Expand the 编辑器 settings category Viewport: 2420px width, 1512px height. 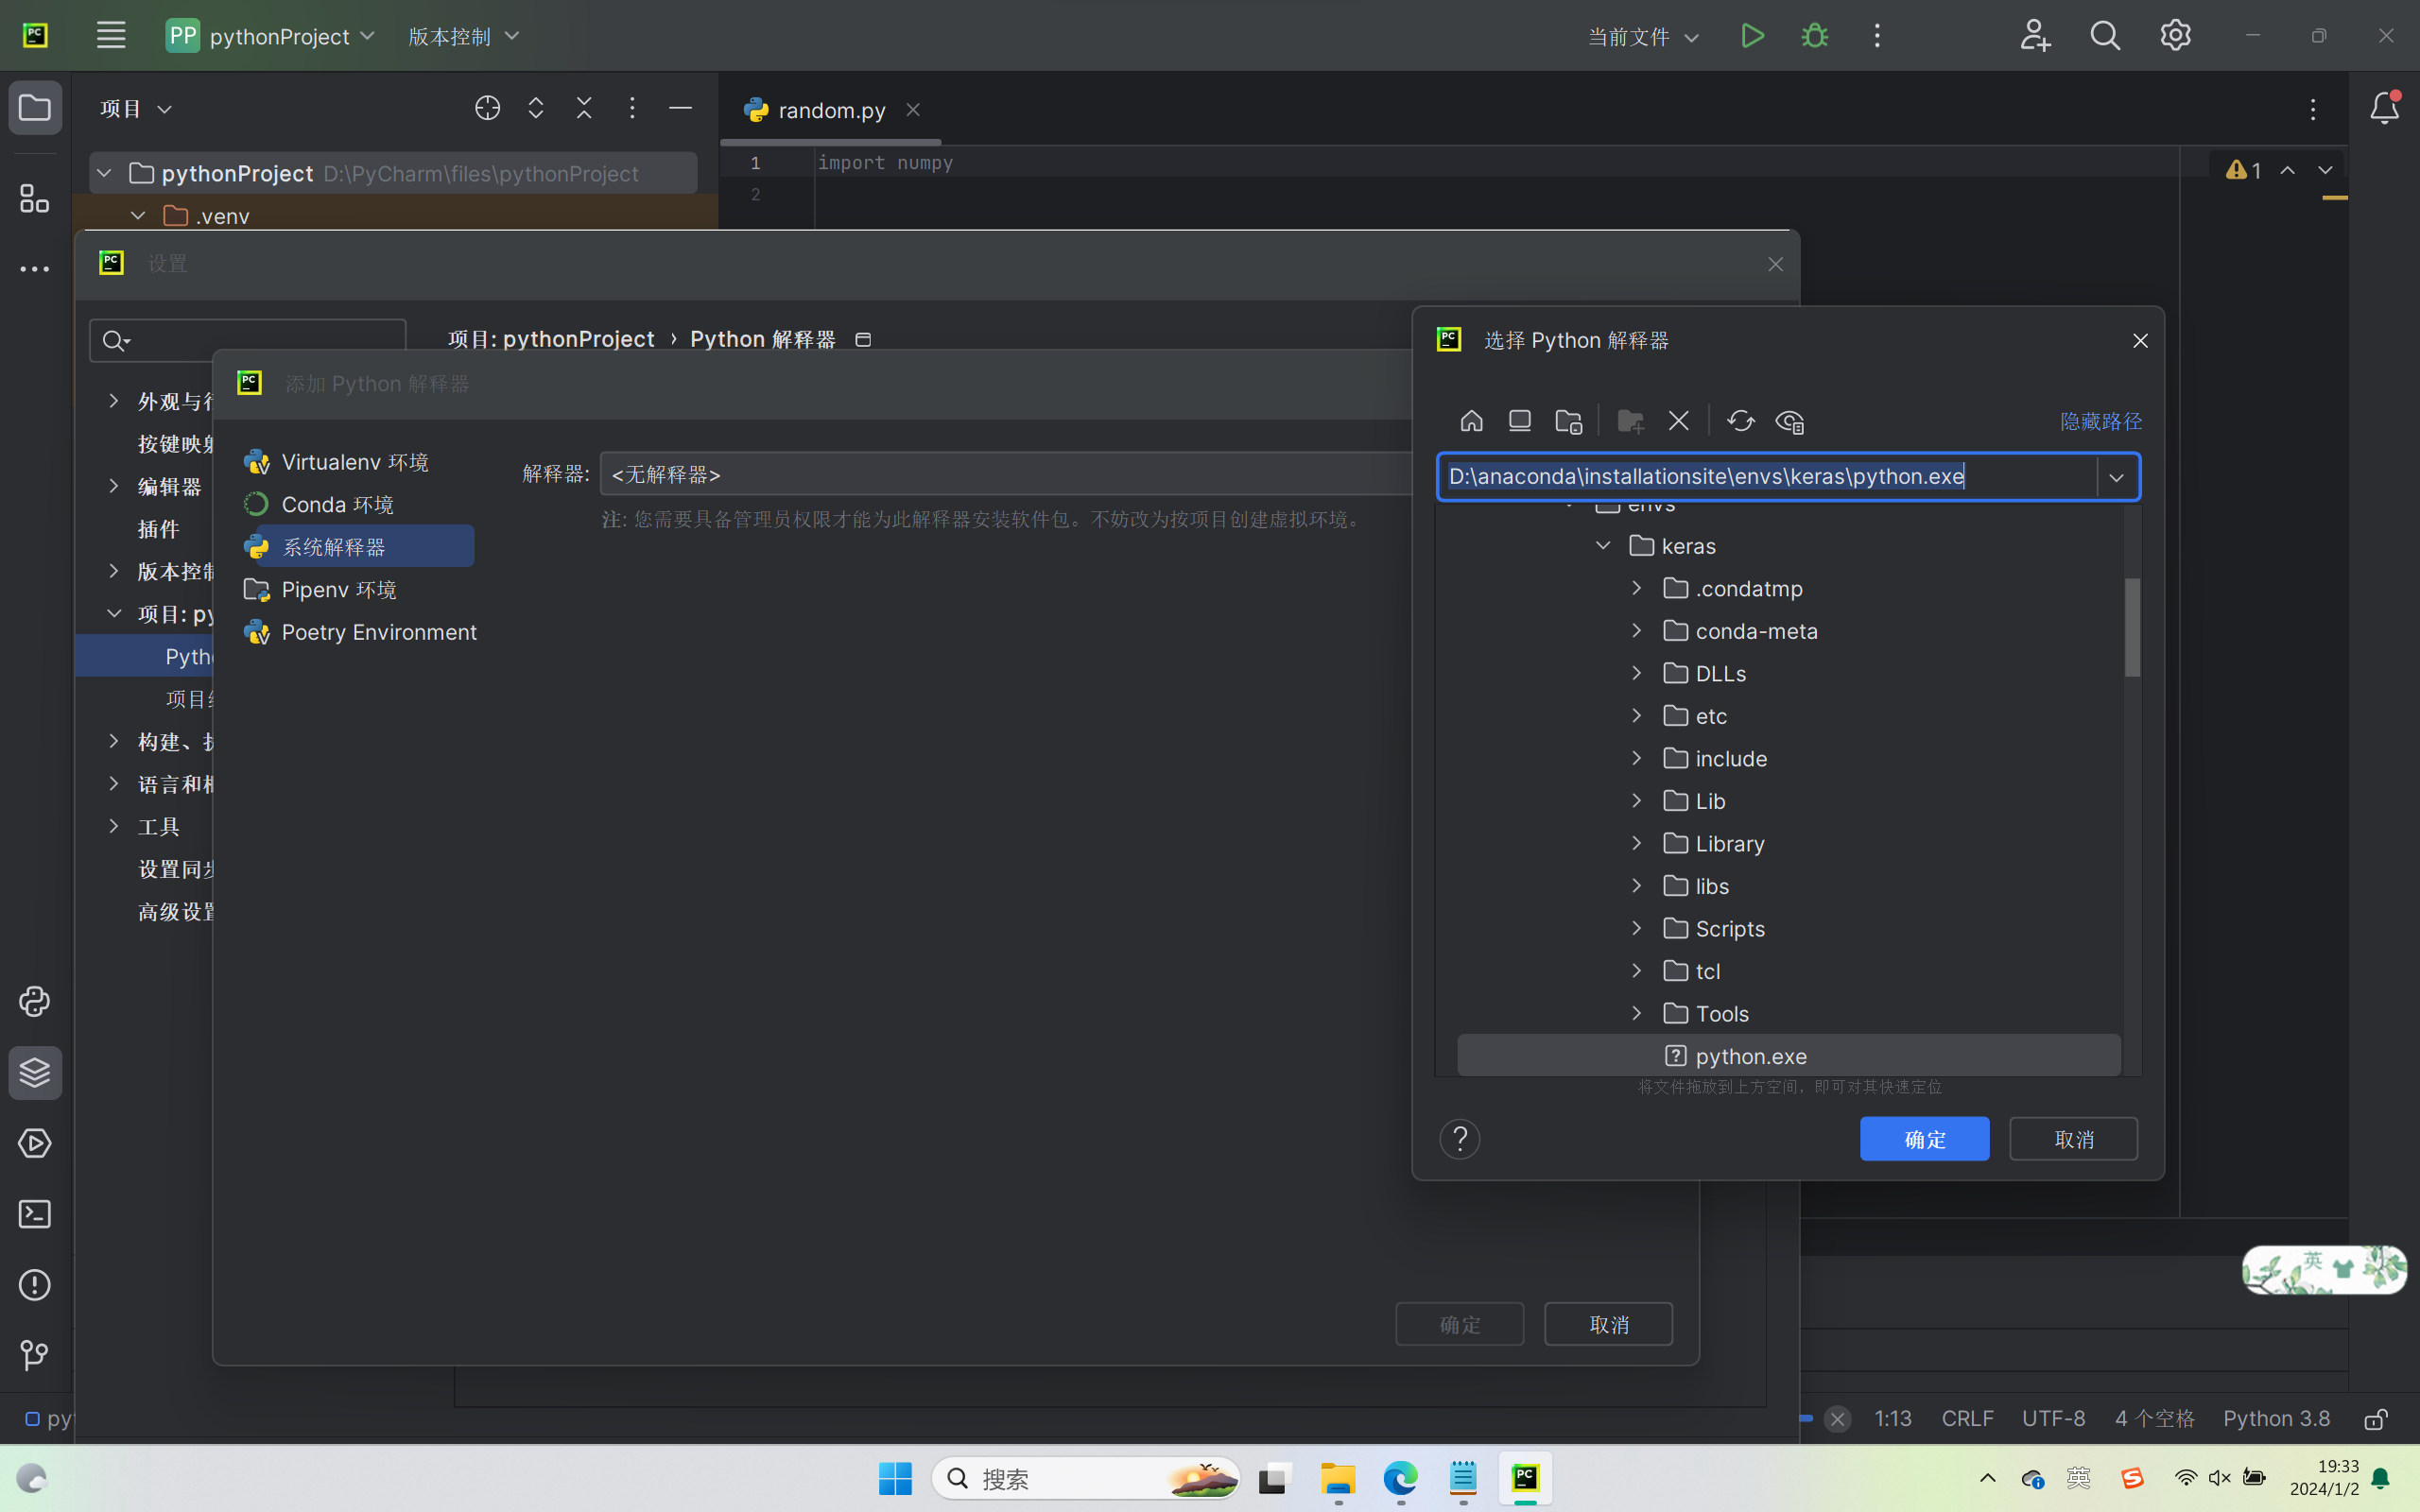tap(114, 486)
